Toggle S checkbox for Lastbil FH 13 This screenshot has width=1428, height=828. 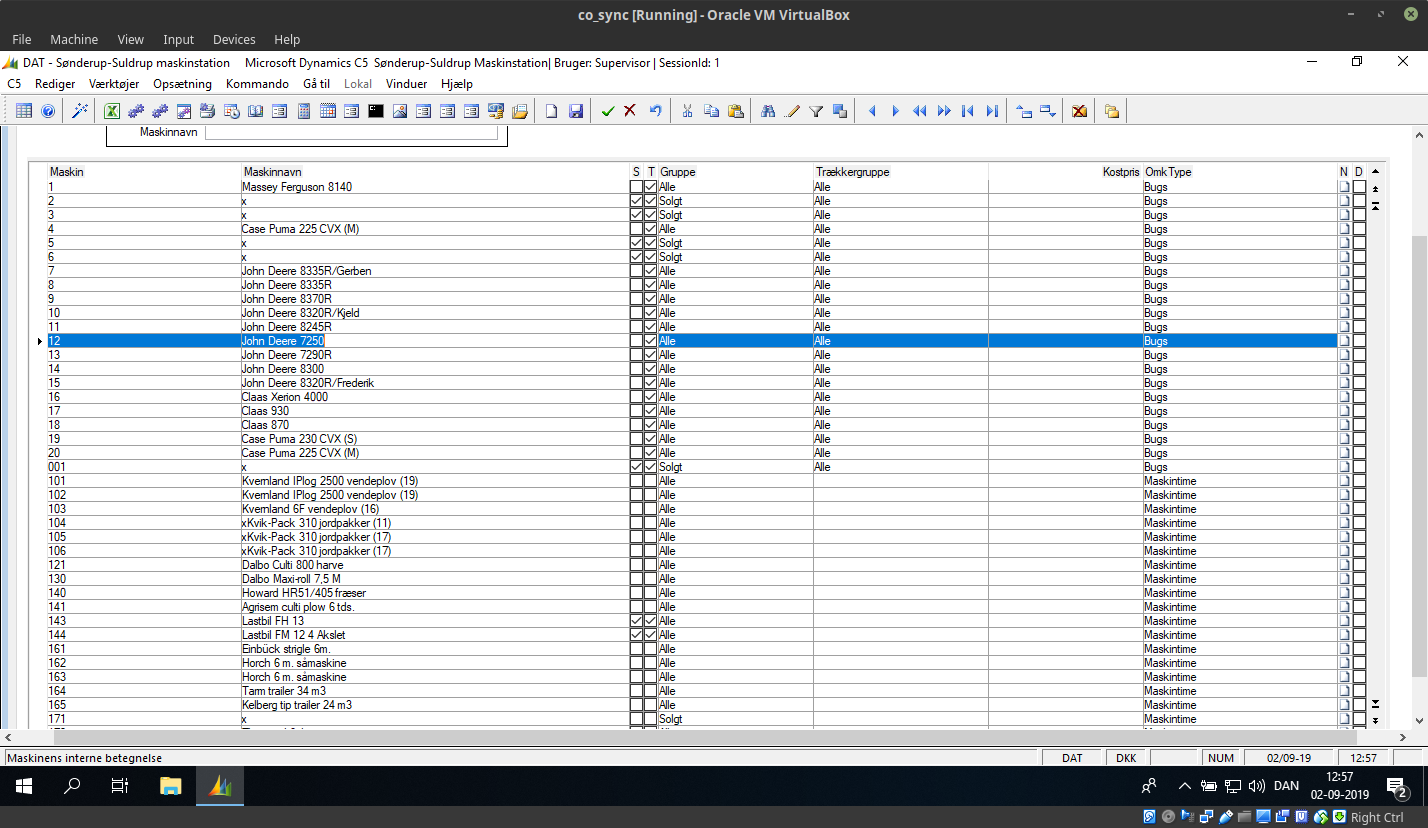tap(636, 621)
